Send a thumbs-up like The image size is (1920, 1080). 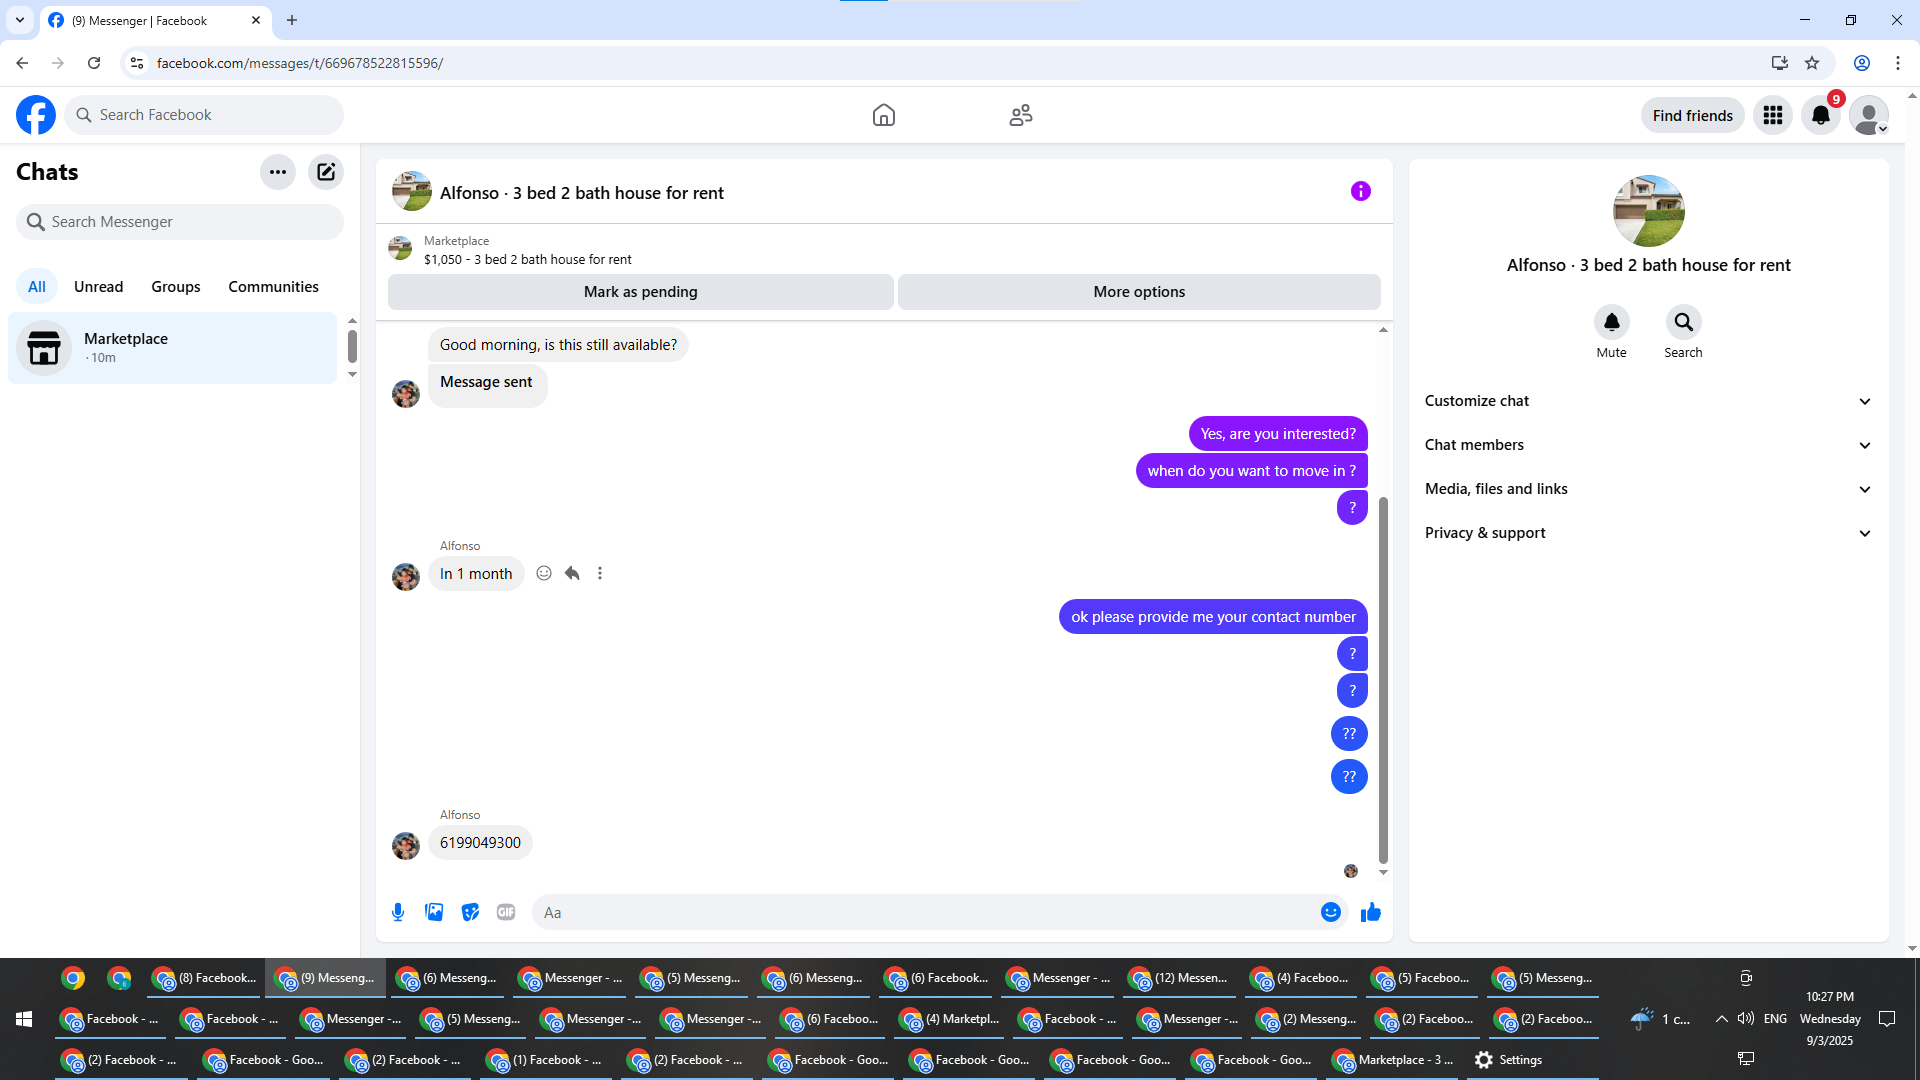click(1371, 912)
